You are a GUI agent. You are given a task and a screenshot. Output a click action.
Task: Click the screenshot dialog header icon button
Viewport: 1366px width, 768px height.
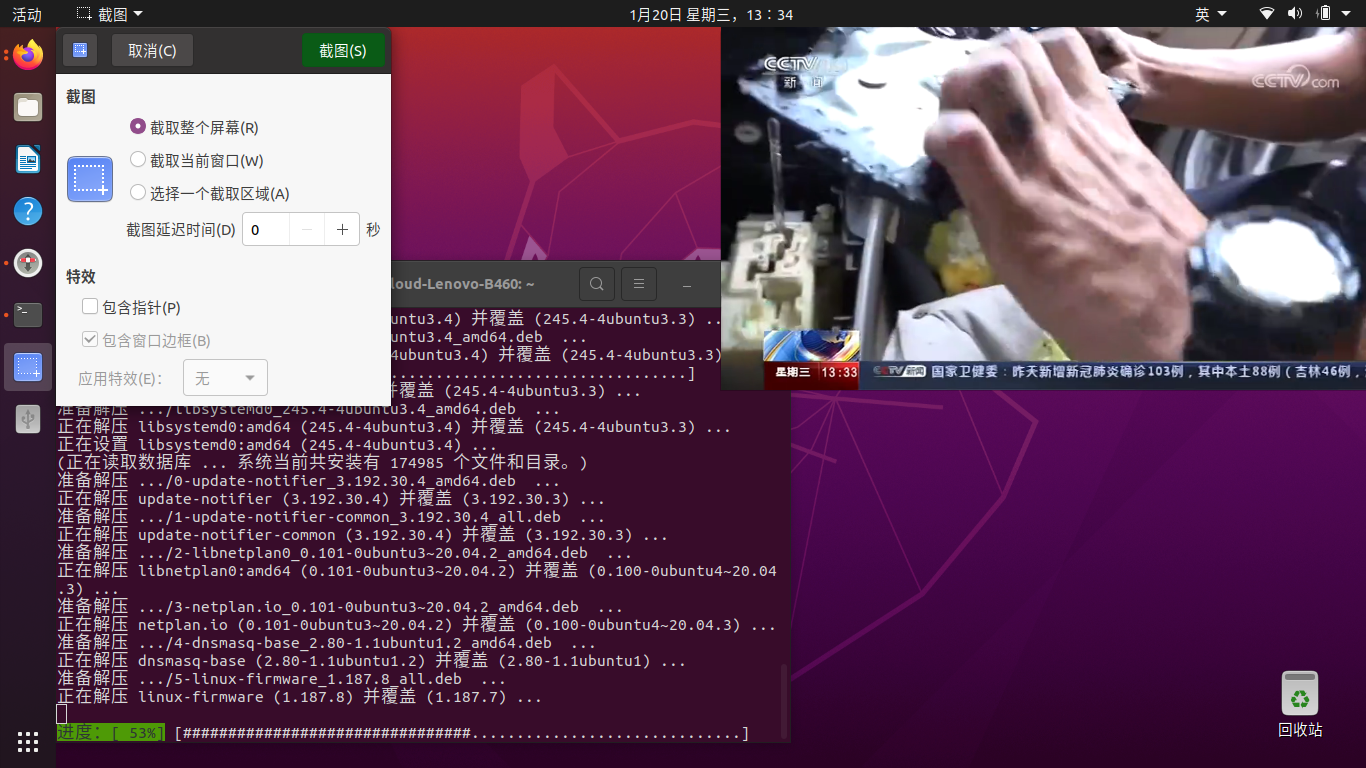pyautogui.click(x=80, y=50)
